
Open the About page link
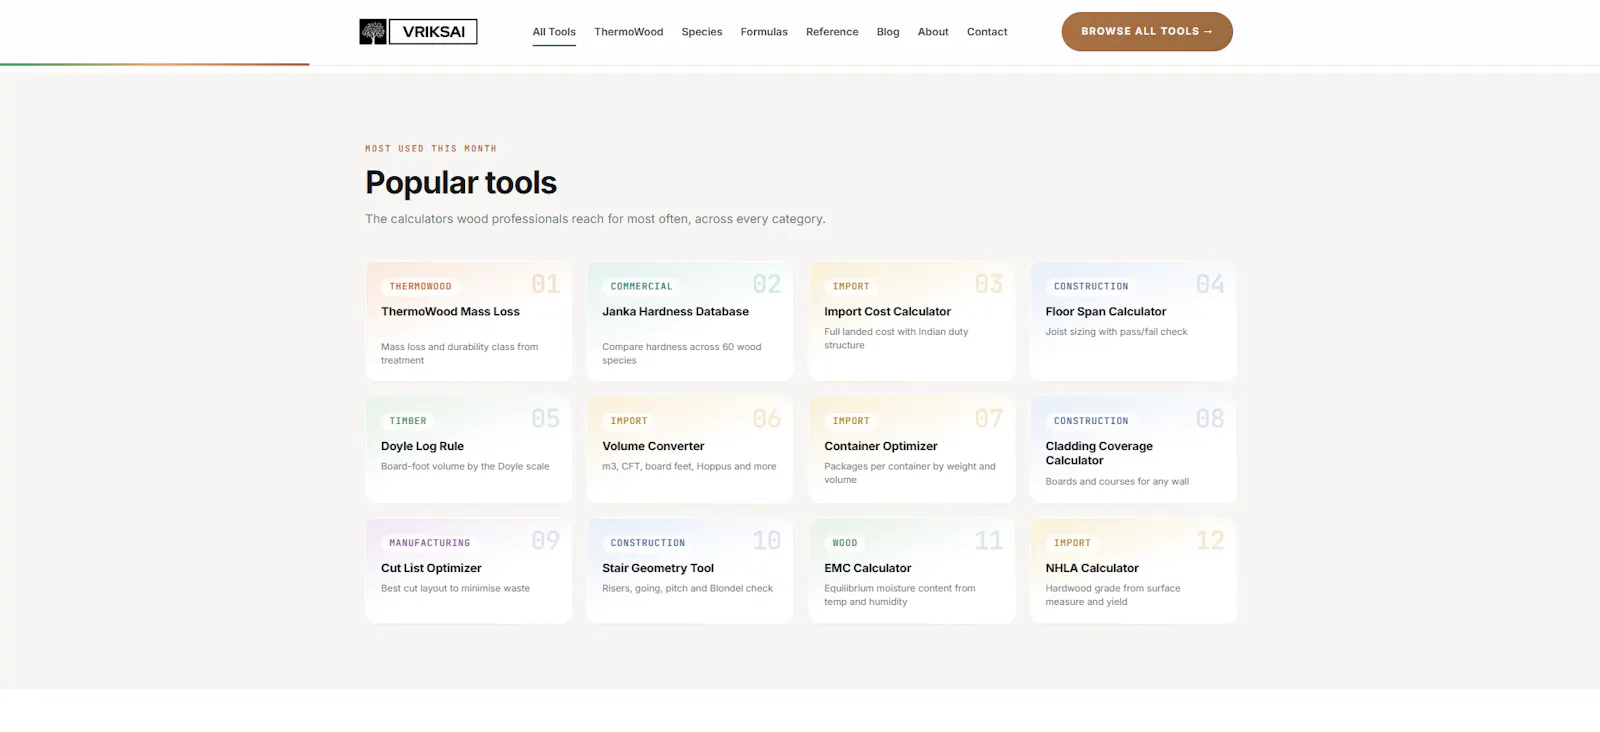(933, 32)
